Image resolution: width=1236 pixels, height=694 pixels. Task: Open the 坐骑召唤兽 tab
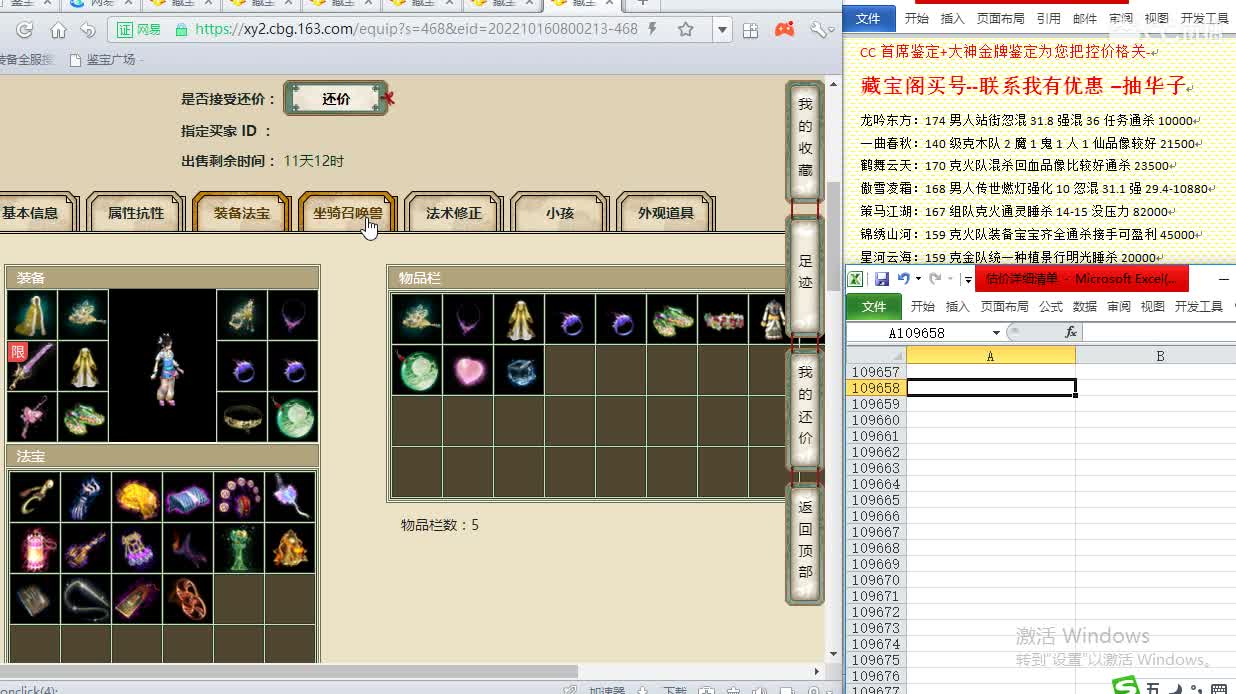(x=348, y=213)
